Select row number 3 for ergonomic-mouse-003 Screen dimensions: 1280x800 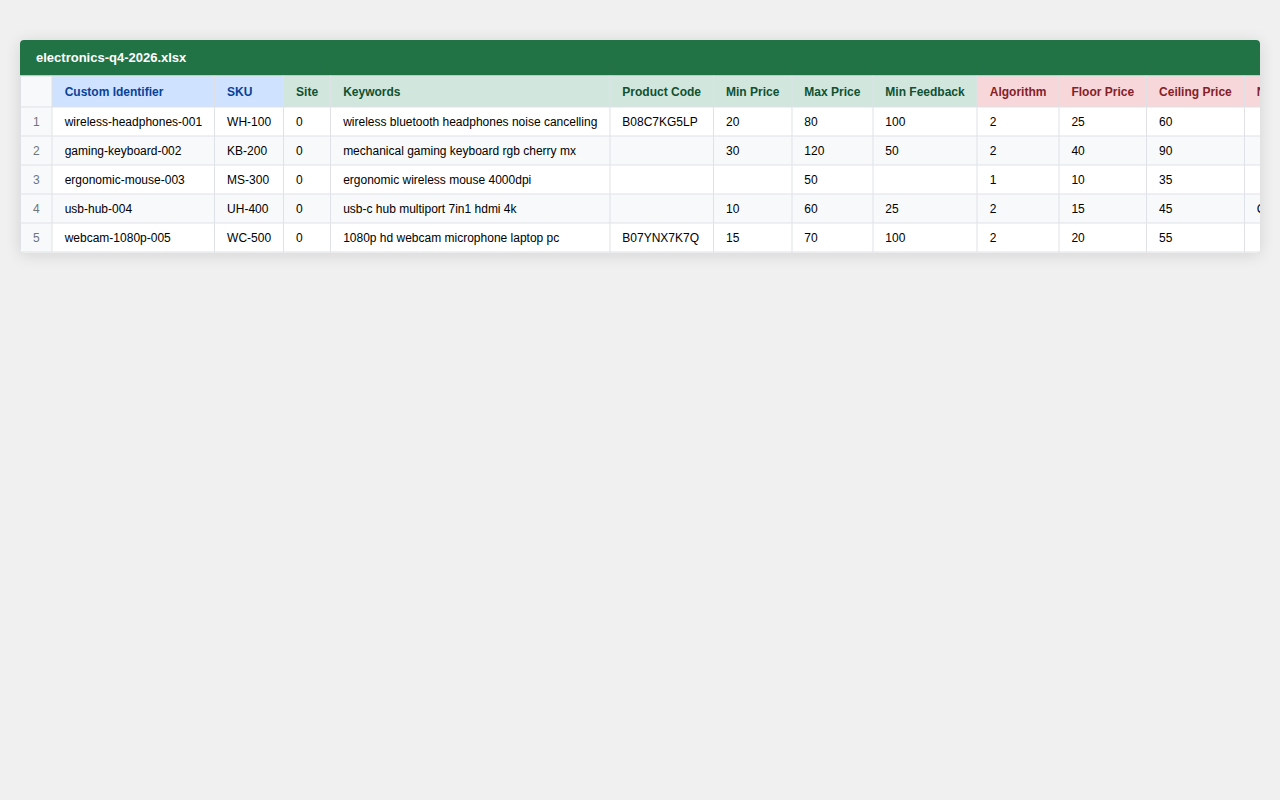[x=36, y=179]
